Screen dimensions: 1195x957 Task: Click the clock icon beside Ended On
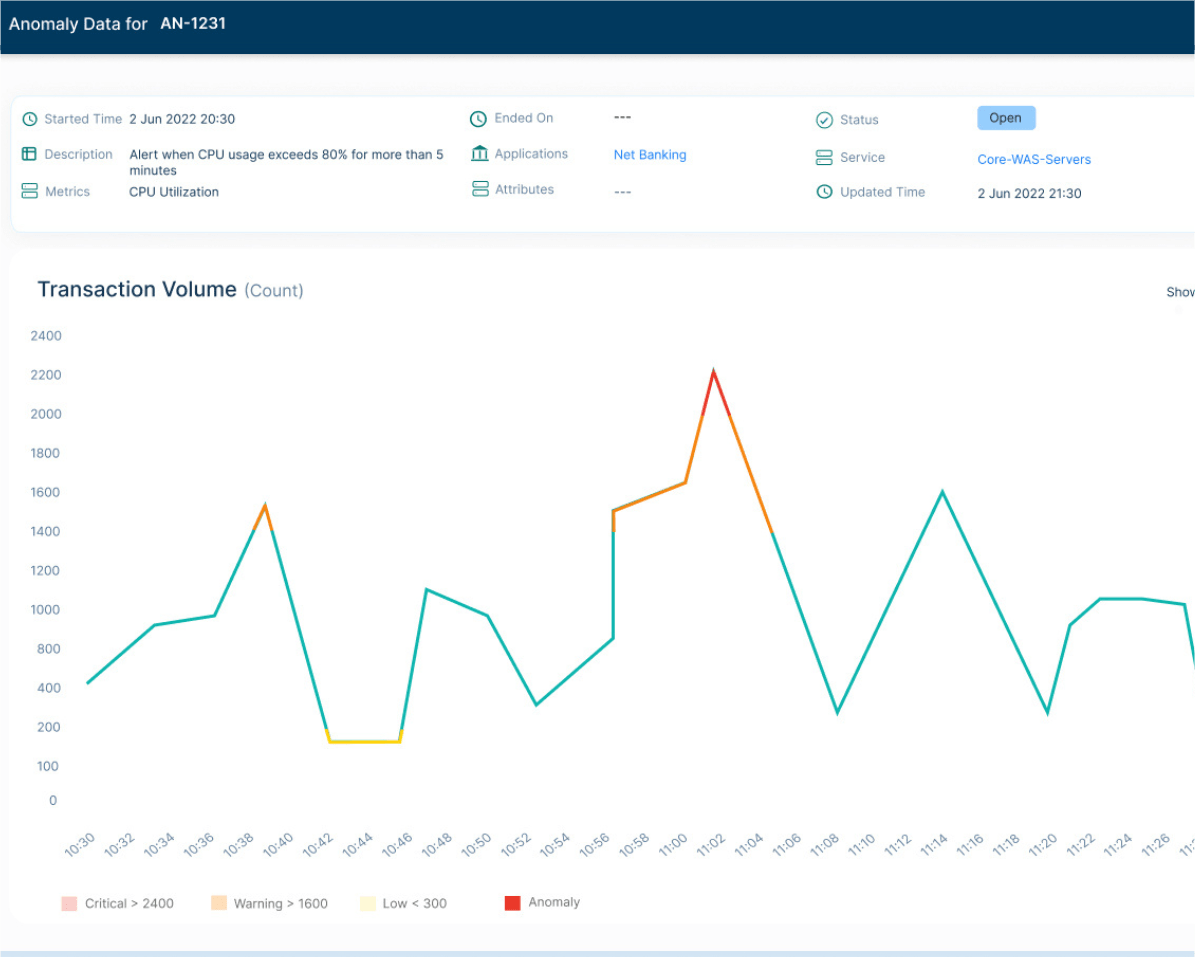[478, 119]
